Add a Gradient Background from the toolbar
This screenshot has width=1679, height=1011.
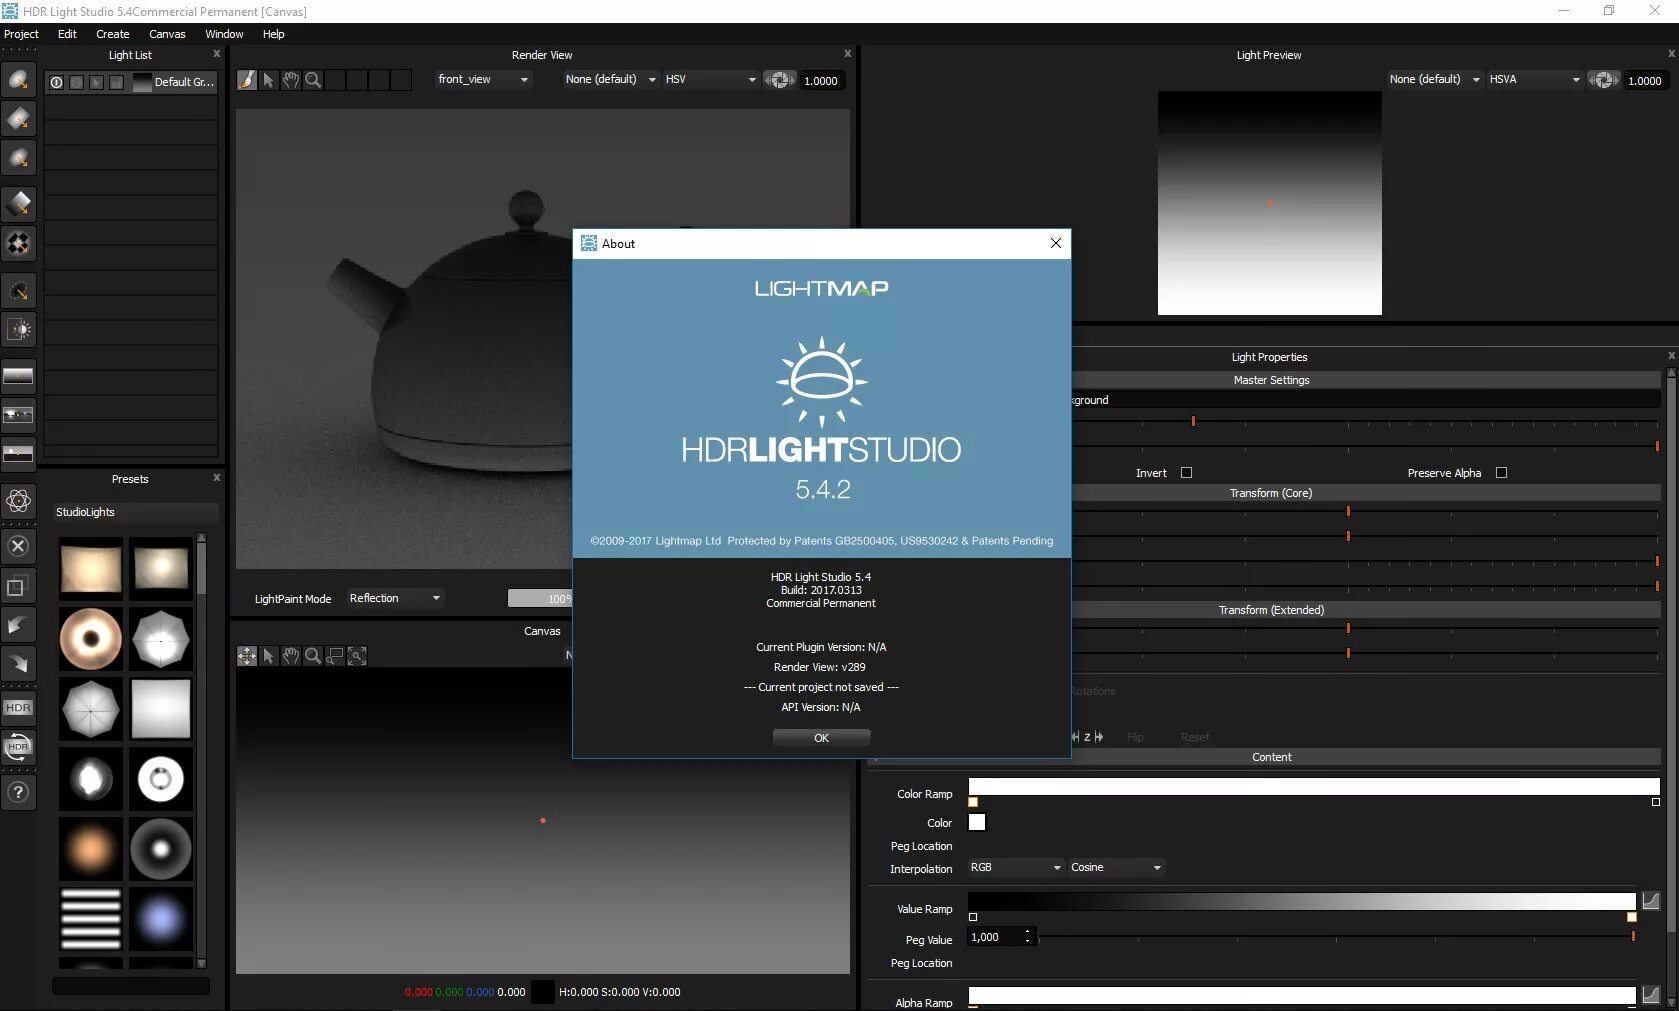click(x=18, y=376)
